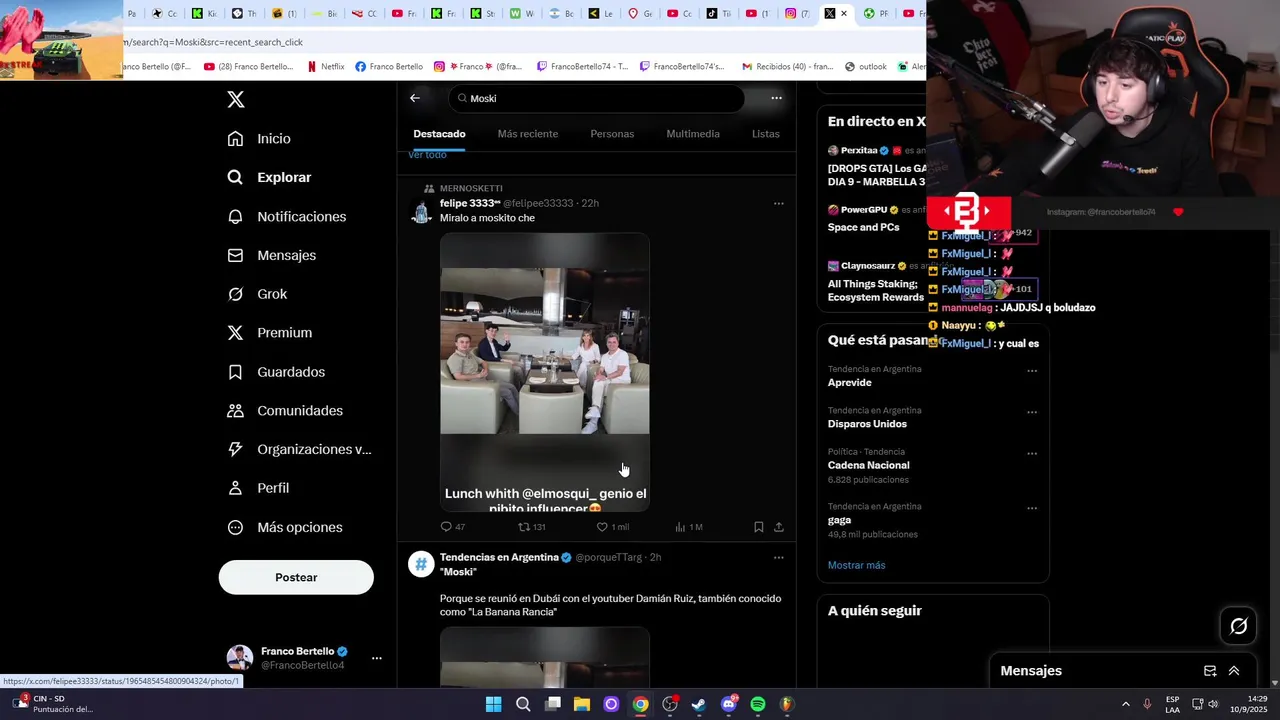Share felipe 3333 post
This screenshot has height=720, width=1280.
coord(779,527)
